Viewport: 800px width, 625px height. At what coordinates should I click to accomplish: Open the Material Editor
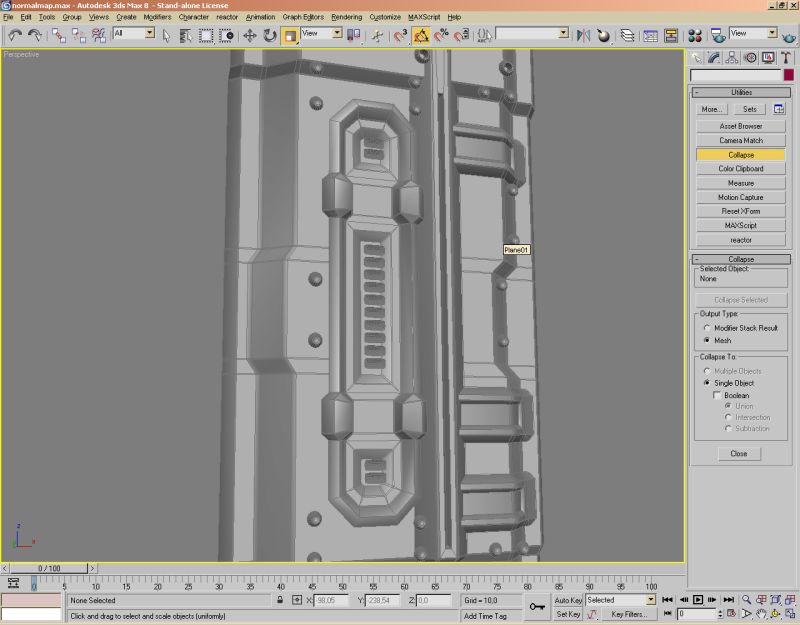[695, 34]
